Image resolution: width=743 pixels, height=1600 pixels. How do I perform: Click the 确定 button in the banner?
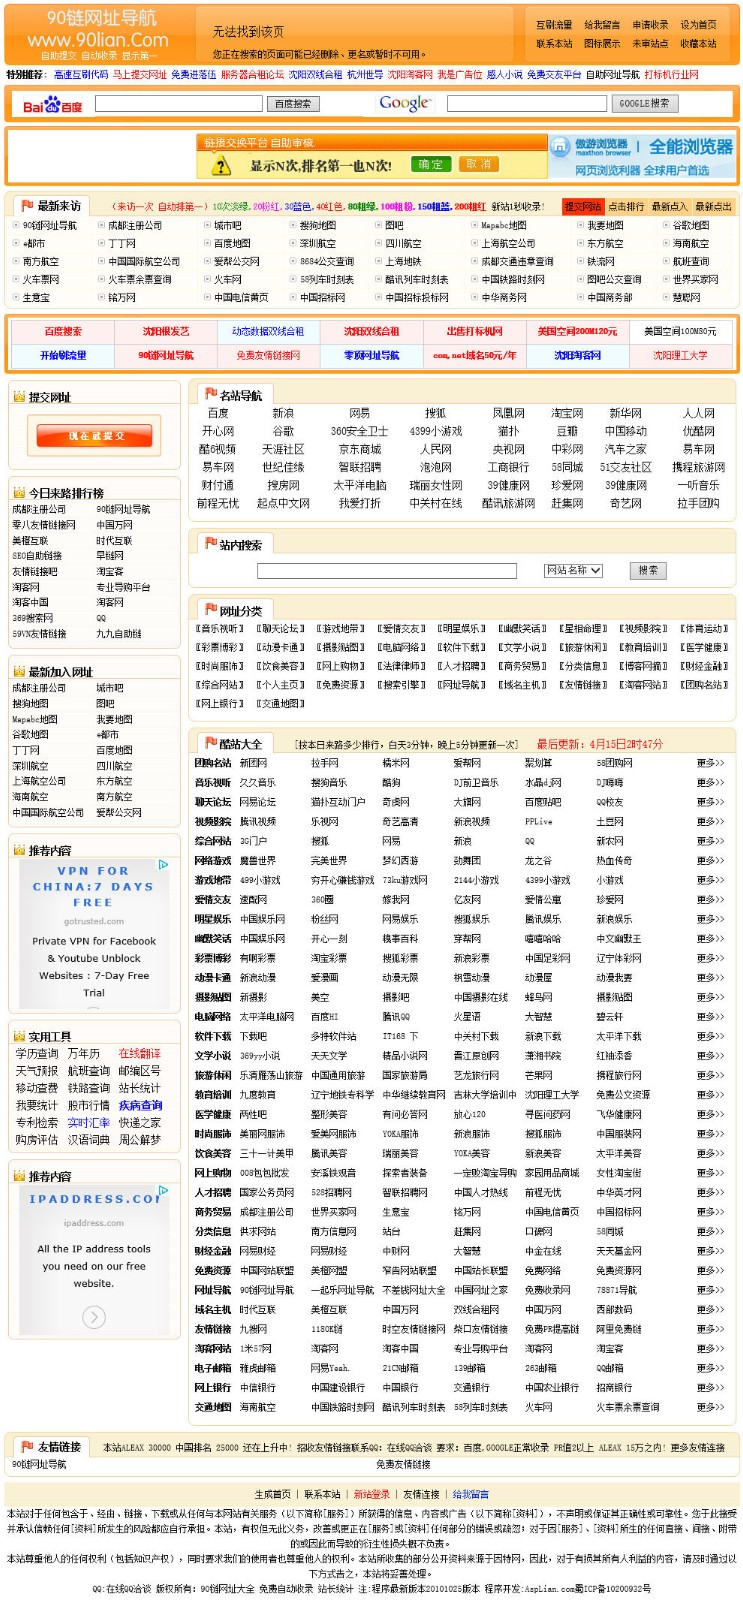(x=430, y=164)
